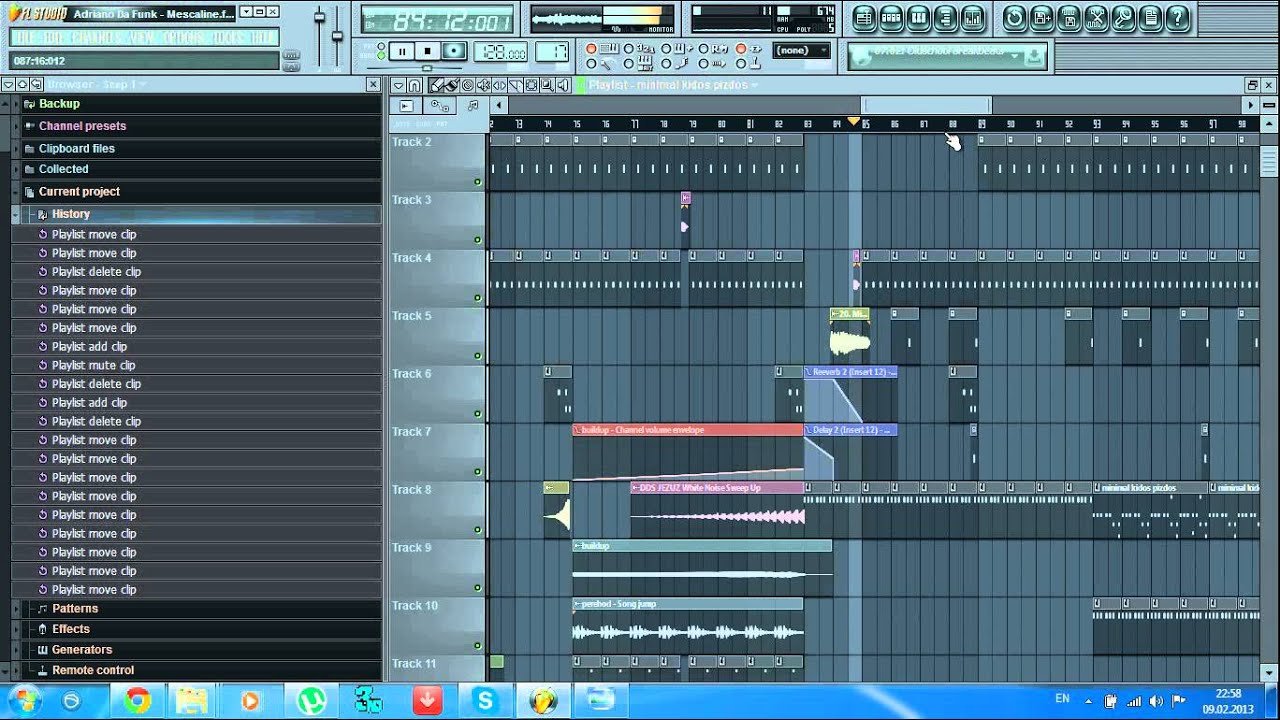Click the playlist horizontal scrollbar thumb

coord(926,105)
